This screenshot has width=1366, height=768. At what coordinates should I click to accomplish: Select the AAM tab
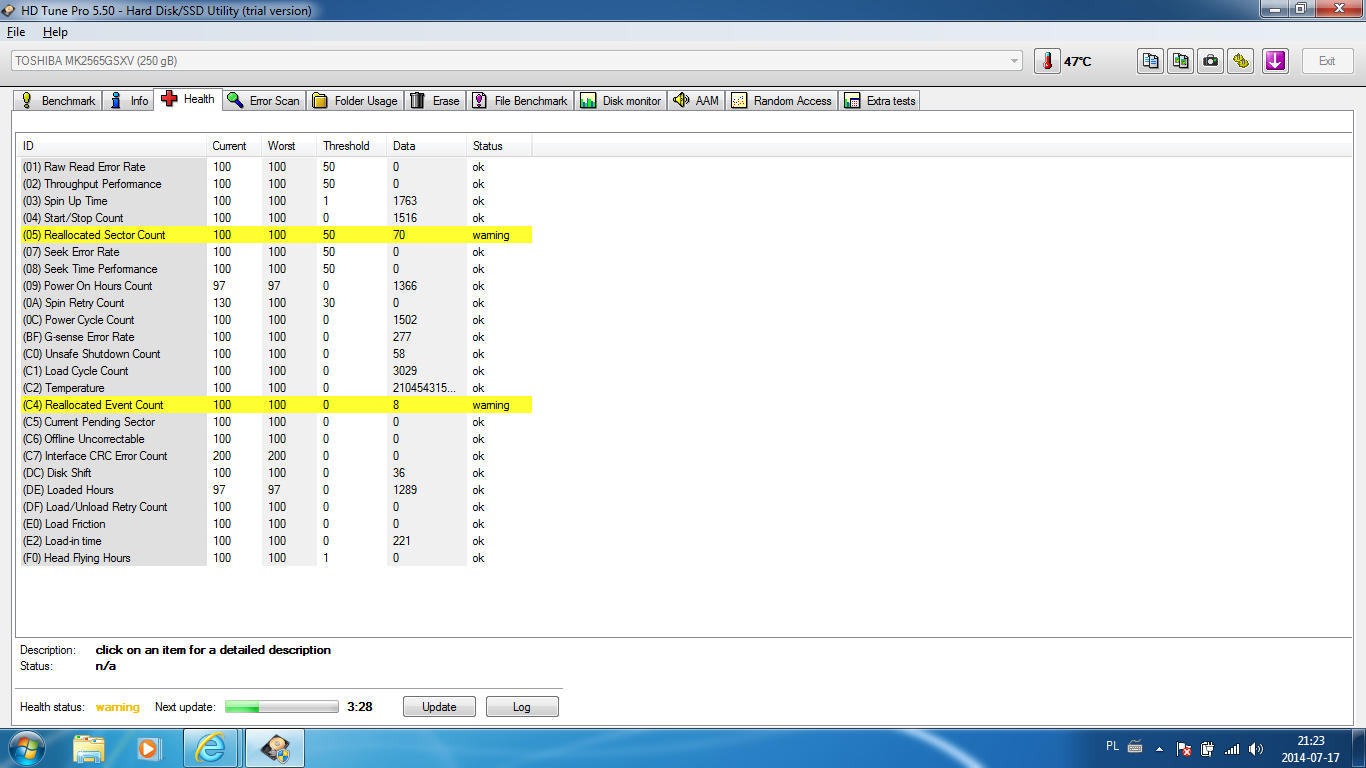coord(696,101)
